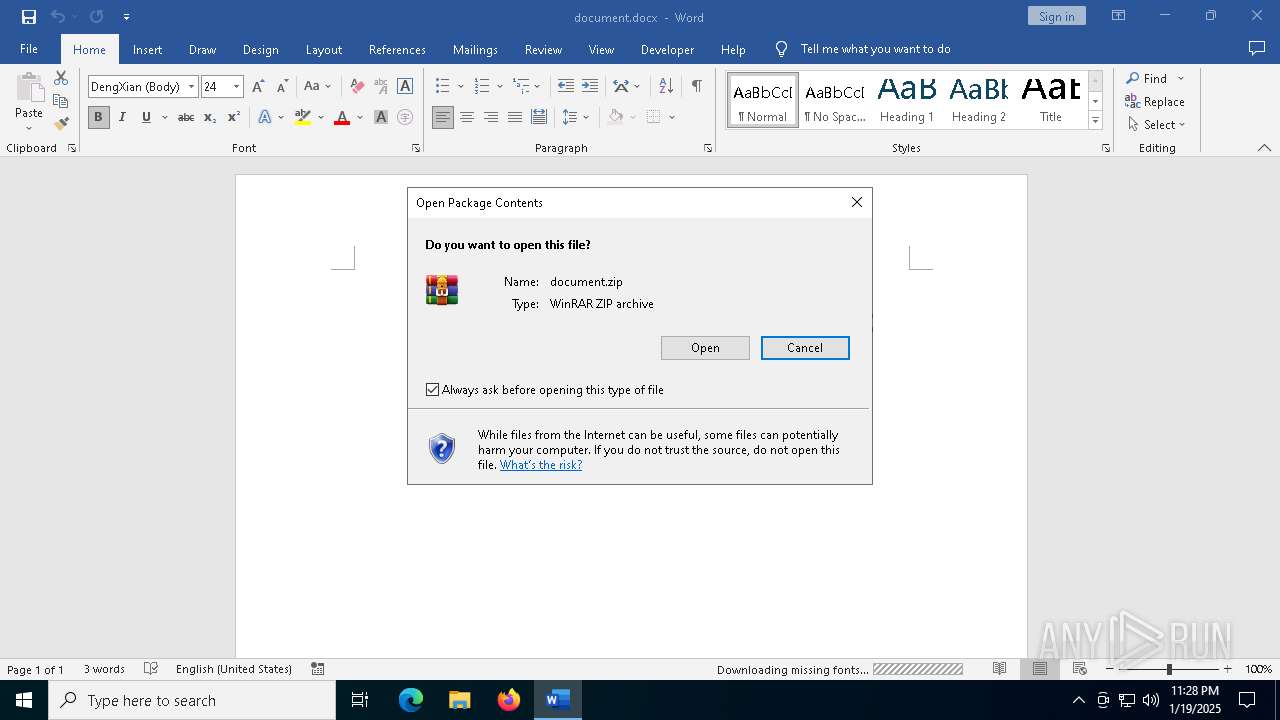Toggle Print Layout view

pyautogui.click(x=1039, y=669)
